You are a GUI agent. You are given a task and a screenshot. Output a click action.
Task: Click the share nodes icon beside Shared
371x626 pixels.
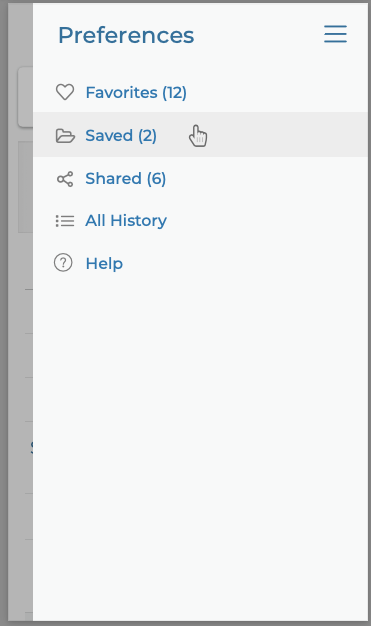(x=65, y=179)
